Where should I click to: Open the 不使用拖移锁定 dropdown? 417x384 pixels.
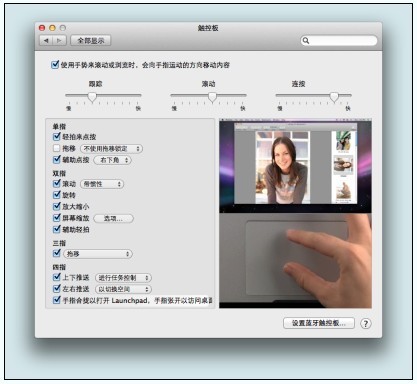(111, 149)
